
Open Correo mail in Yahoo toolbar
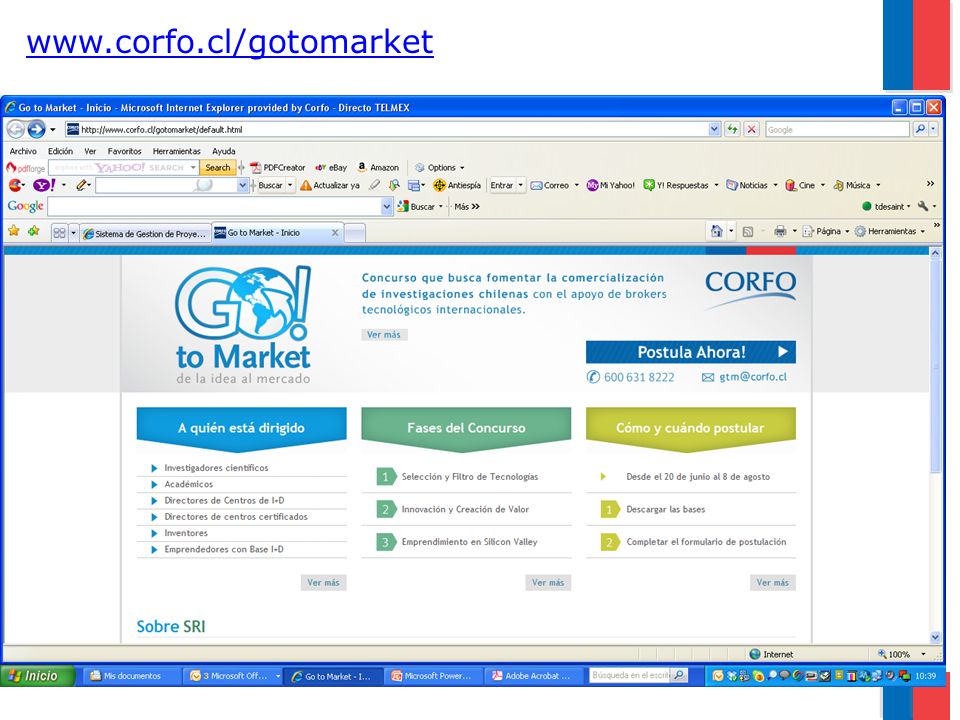(x=550, y=185)
